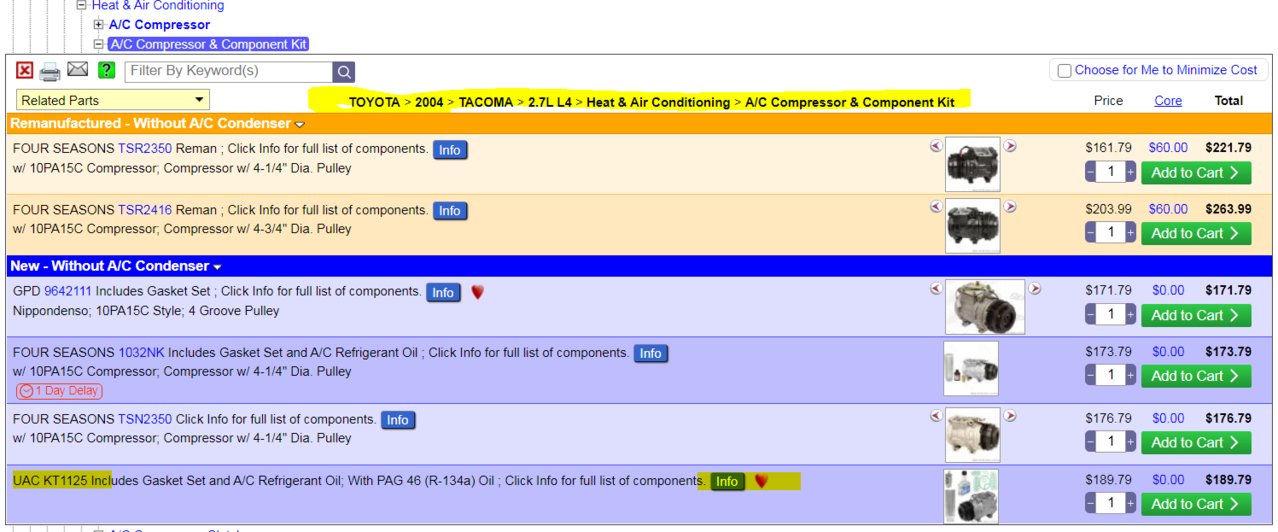
Task: Close the parts list with red X icon
Action: pyautogui.click(x=25, y=71)
